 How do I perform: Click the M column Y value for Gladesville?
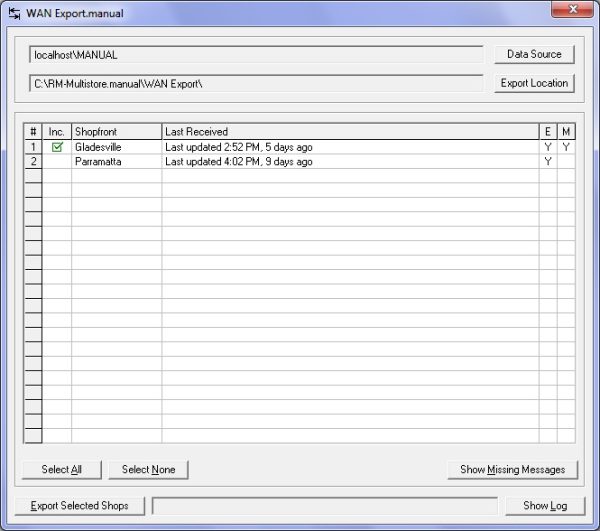pyautogui.click(x=566, y=147)
